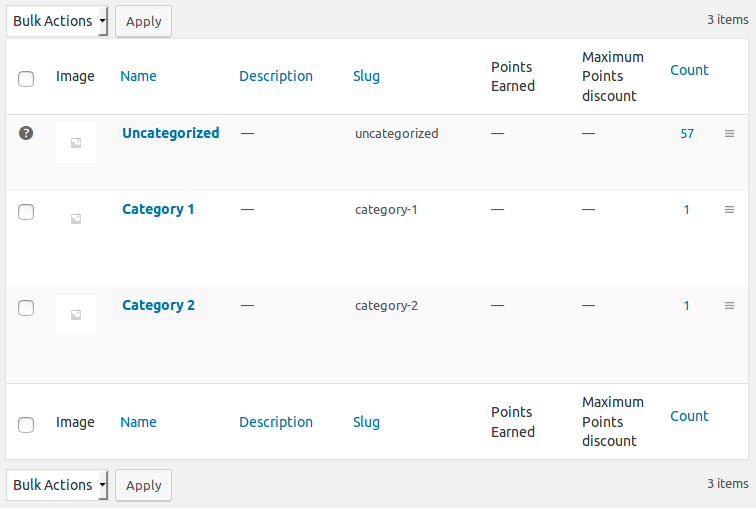Toggle the select-all checkbox in the header
Image resolution: width=756 pixels, height=508 pixels.
(26, 78)
